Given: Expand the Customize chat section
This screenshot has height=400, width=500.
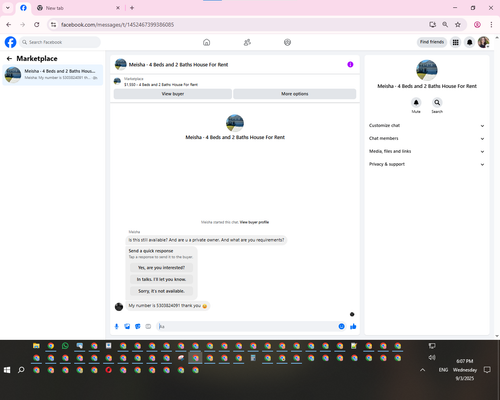Looking at the screenshot, I should [426, 126].
